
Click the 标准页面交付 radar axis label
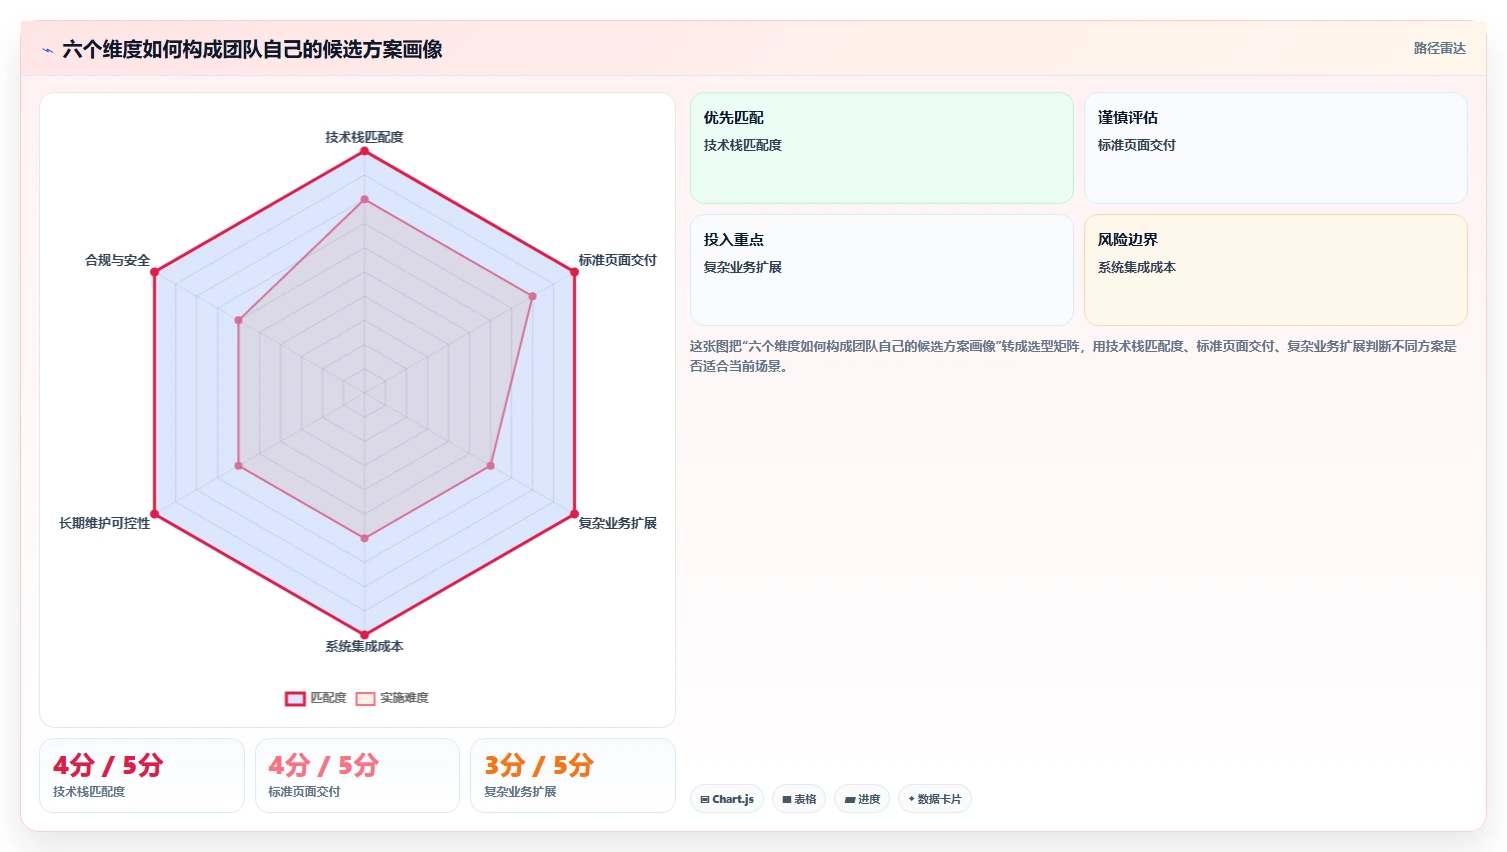(618, 260)
